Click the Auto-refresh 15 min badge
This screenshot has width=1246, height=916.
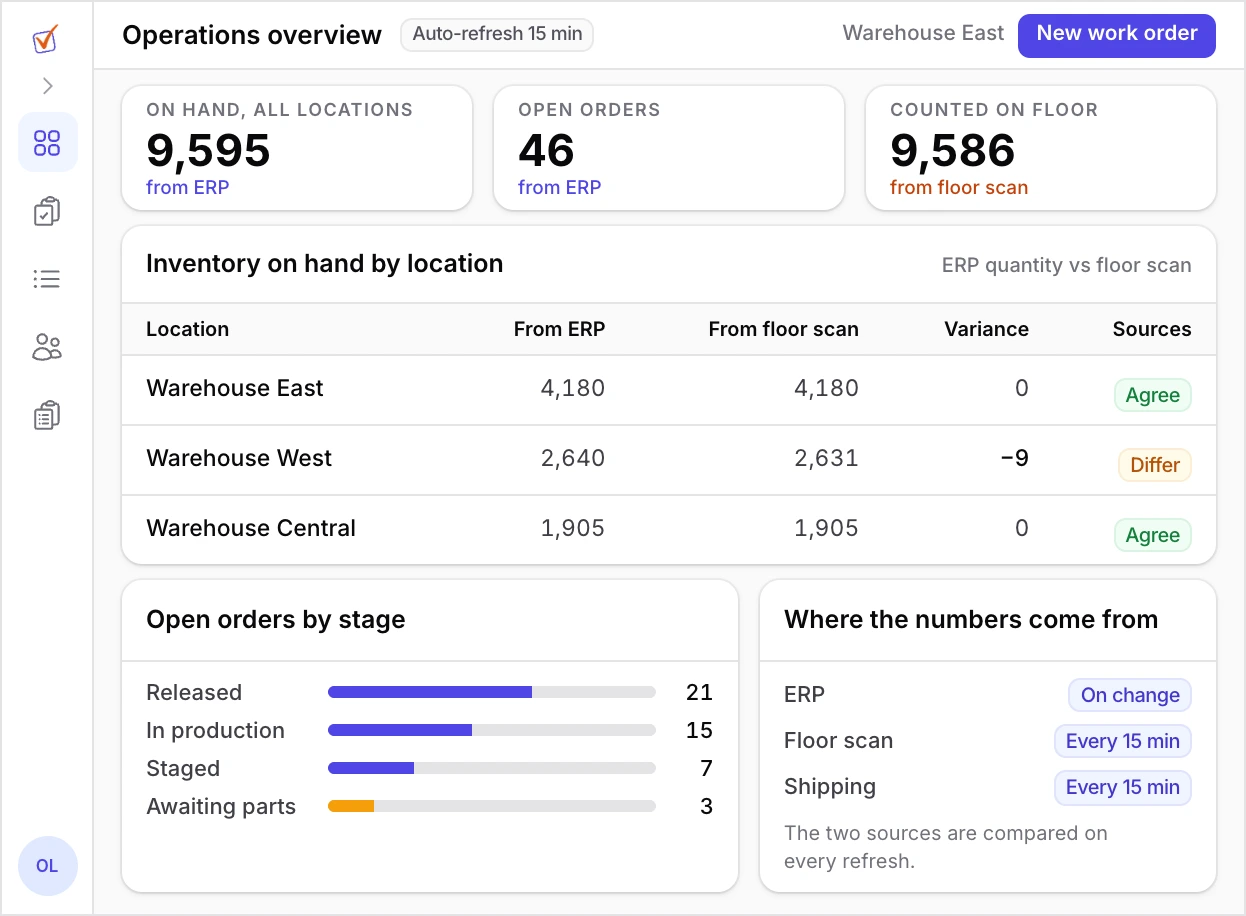pos(497,34)
